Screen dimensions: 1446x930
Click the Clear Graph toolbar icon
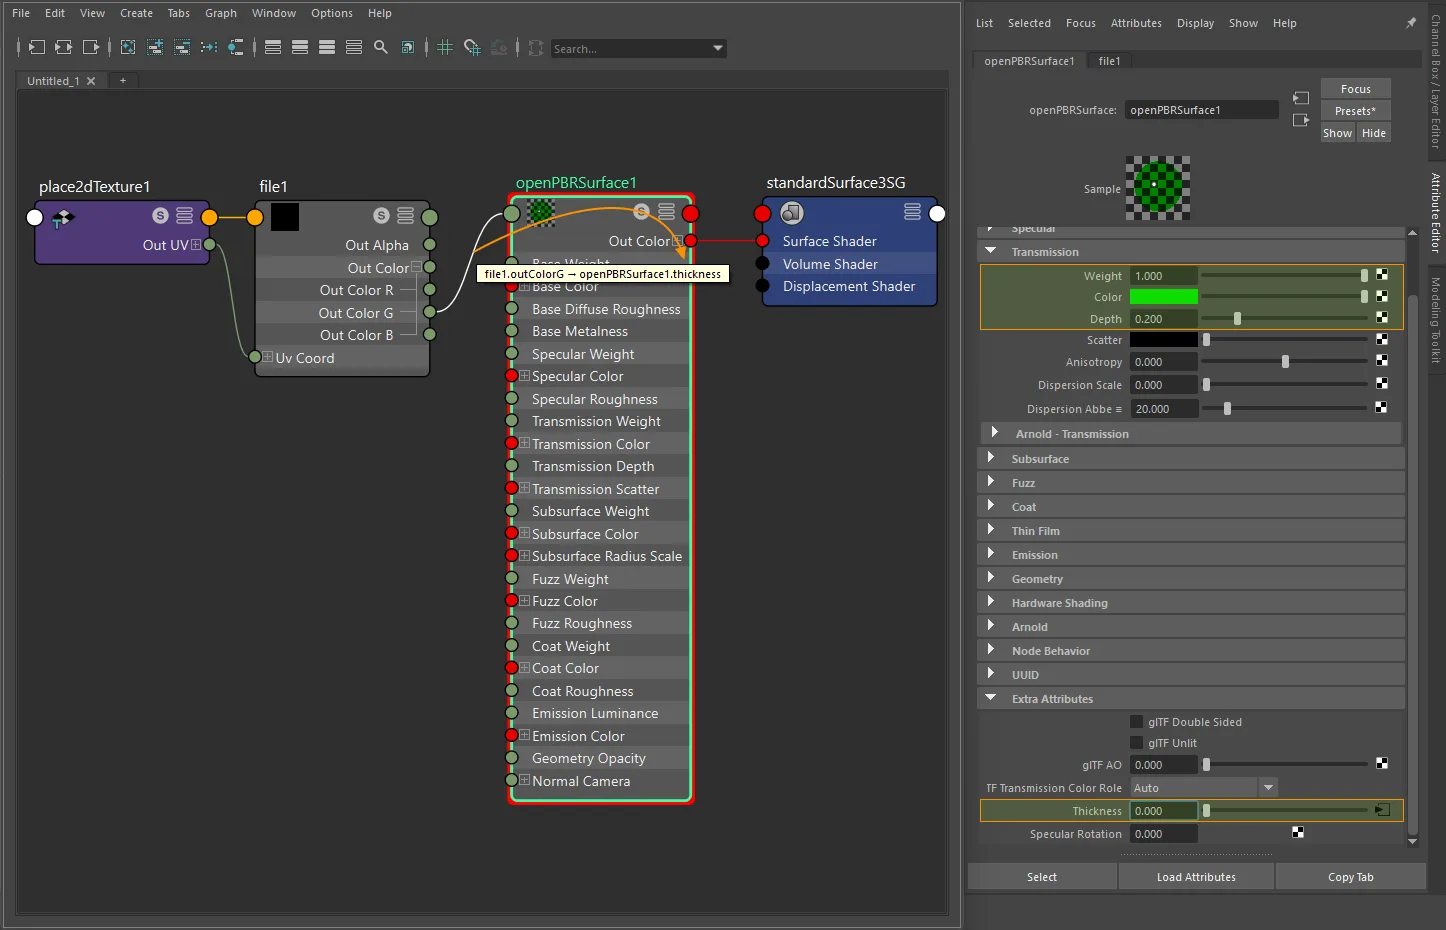(128, 47)
